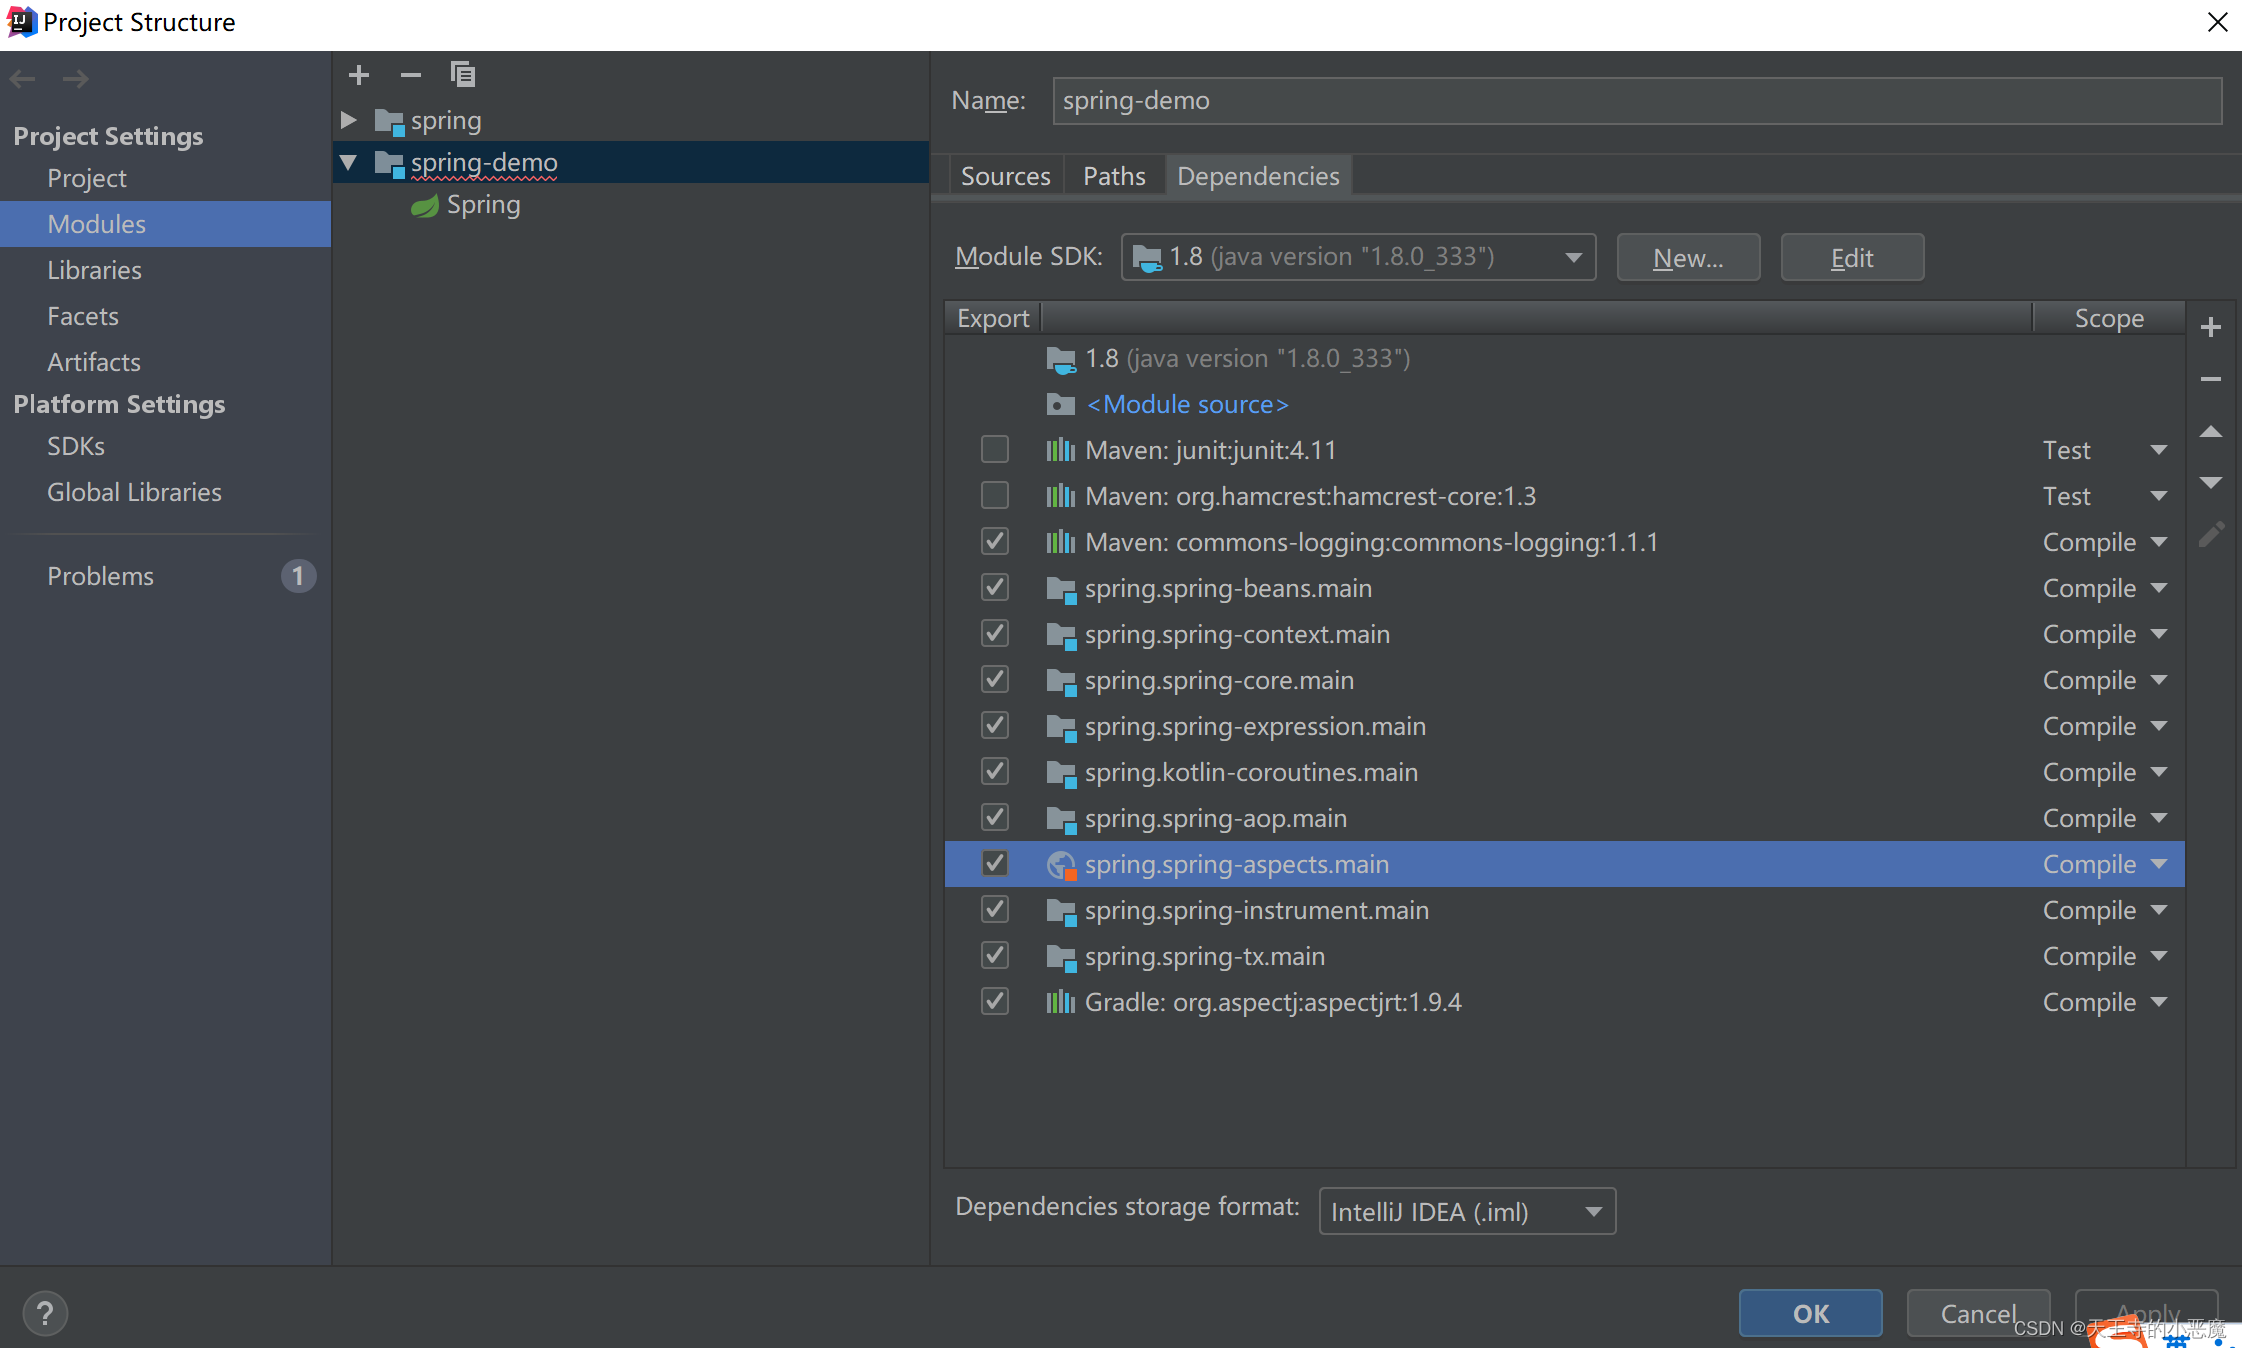Click the add dependency plus icon
Image resolution: width=2242 pixels, height=1348 pixels.
2211,327
